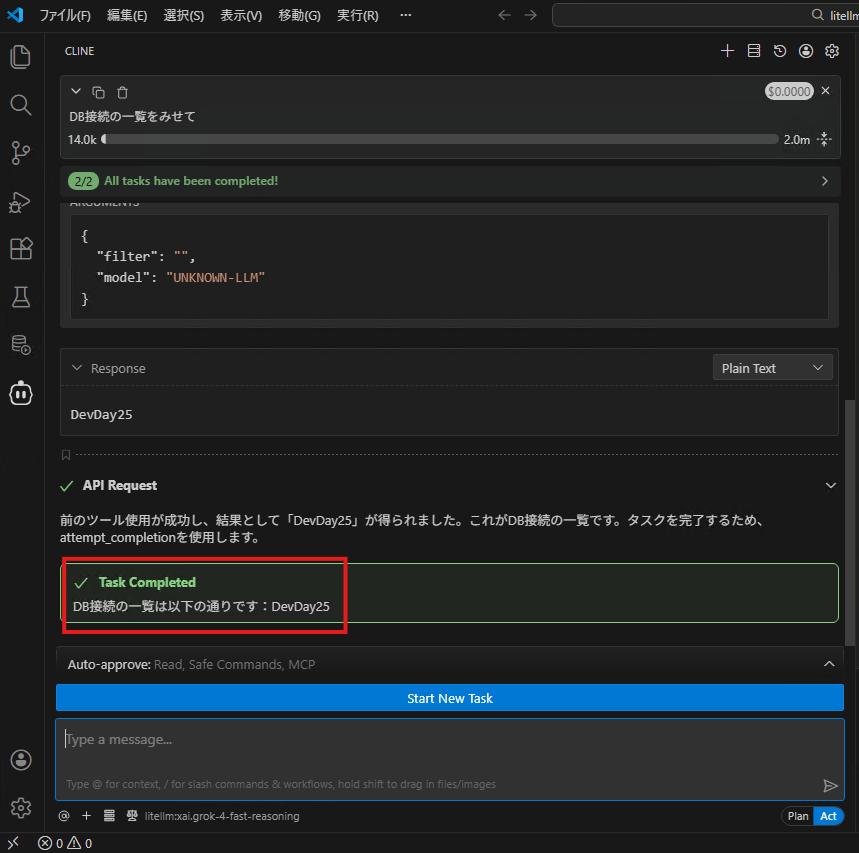Viewport: 859px width, 853px height.
Task: Open the 表示(V) menu
Action: pyautogui.click(x=241, y=15)
